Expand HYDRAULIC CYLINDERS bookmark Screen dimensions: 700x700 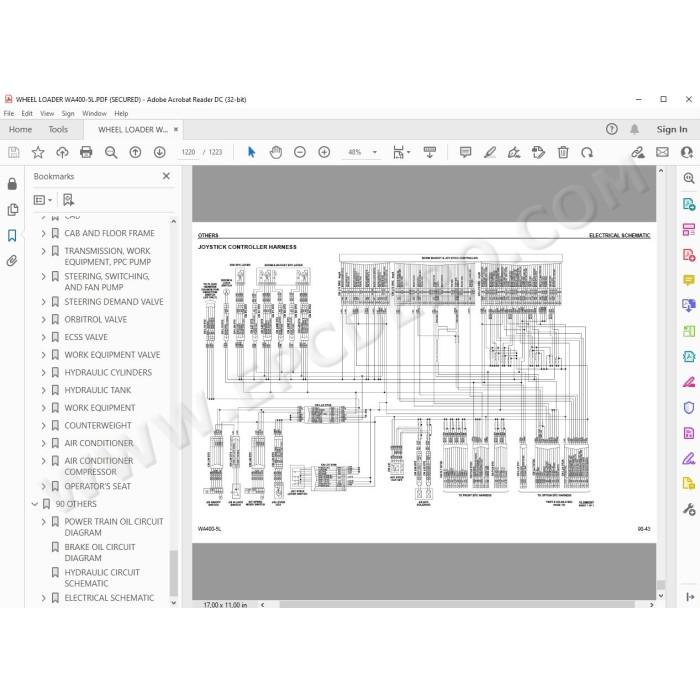(43, 373)
